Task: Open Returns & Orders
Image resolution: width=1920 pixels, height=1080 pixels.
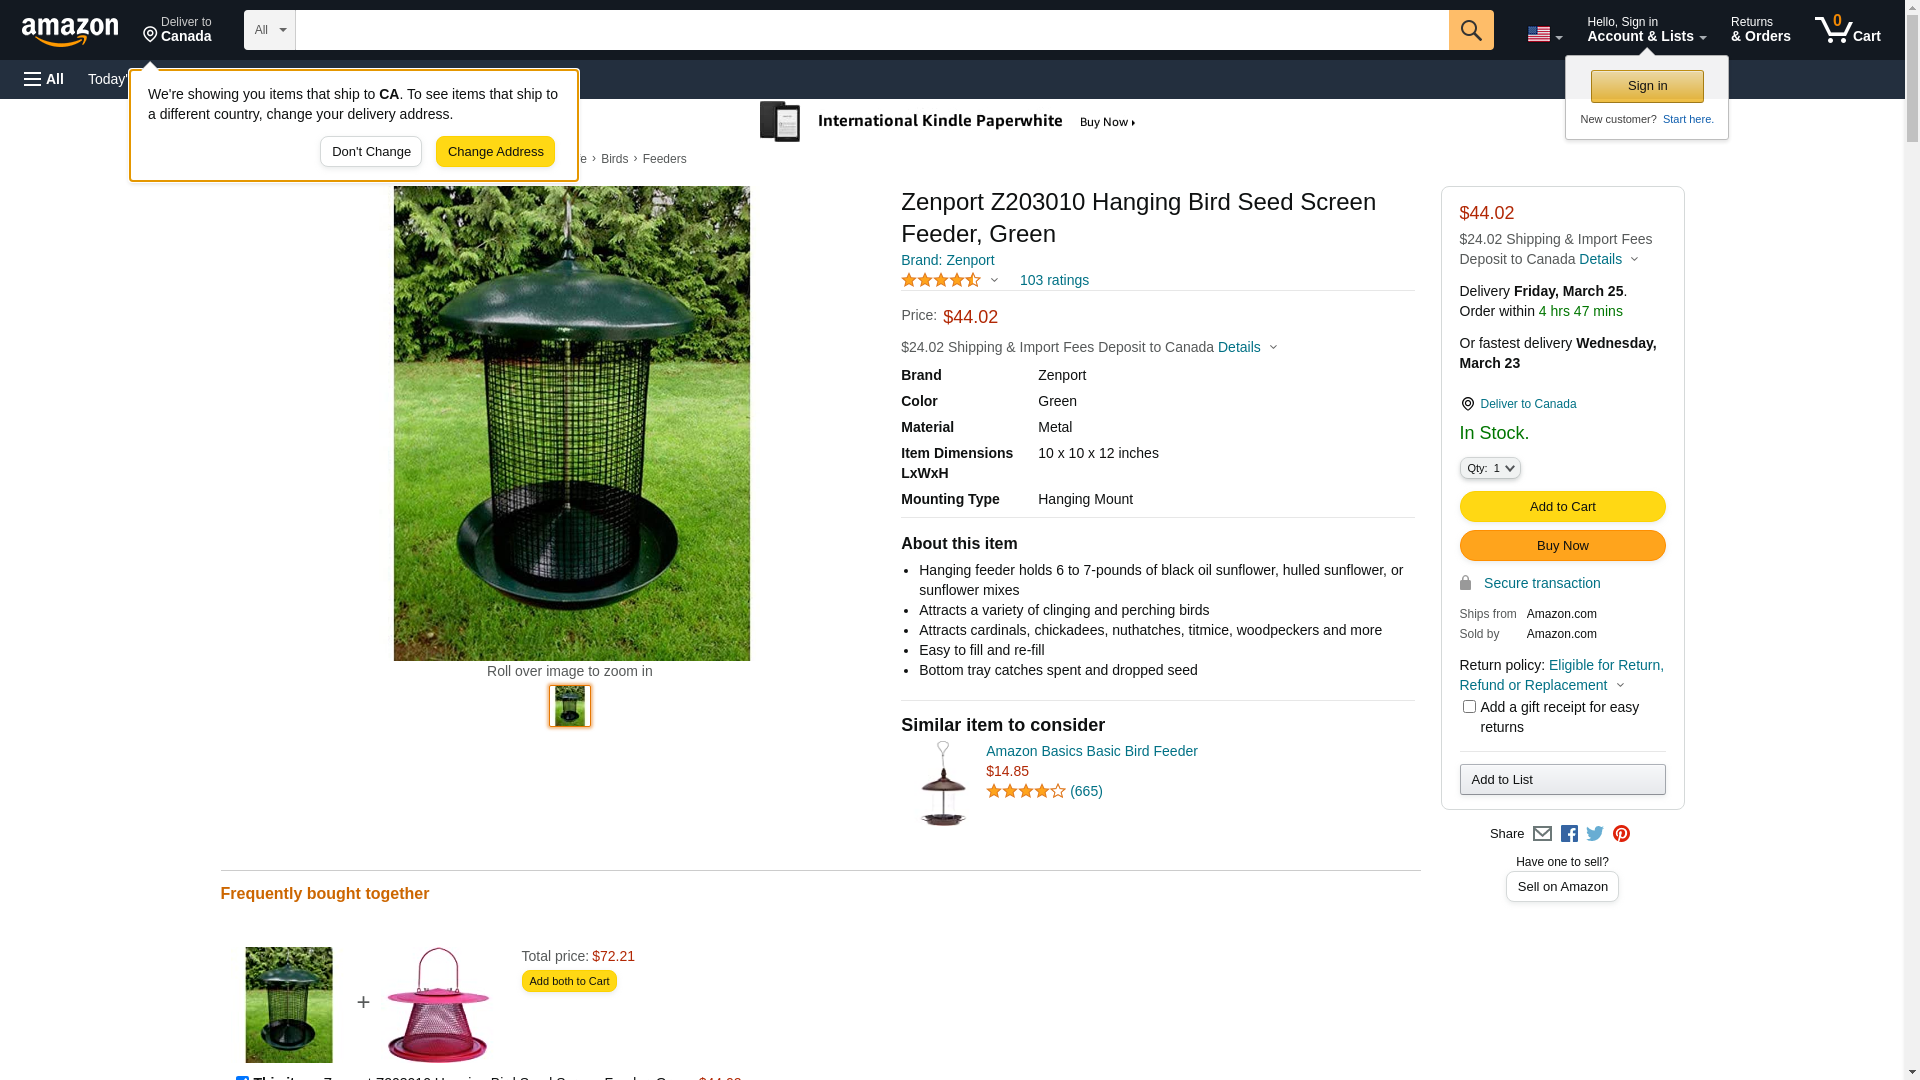Action: tap(1760, 30)
